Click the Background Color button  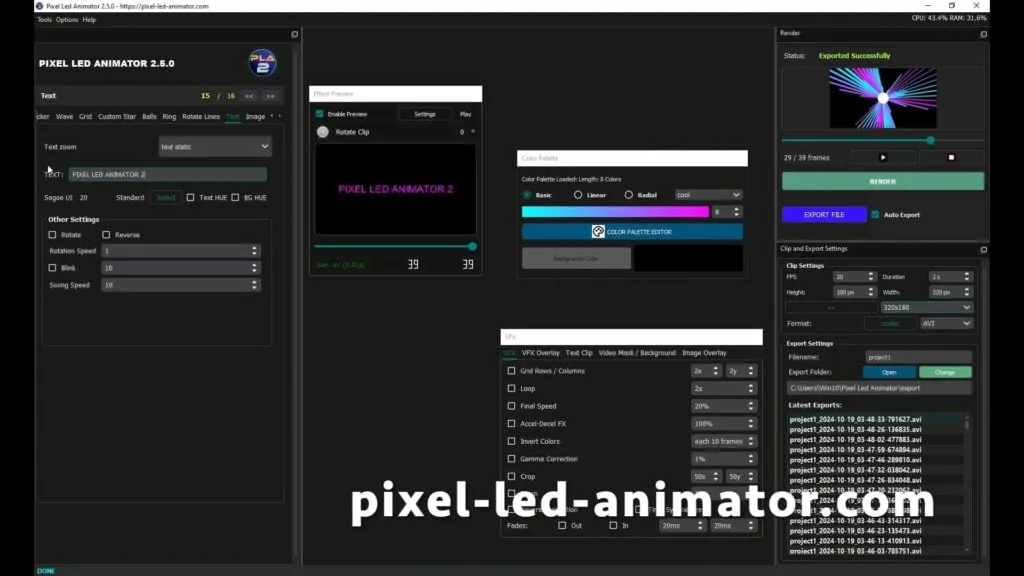(576, 259)
